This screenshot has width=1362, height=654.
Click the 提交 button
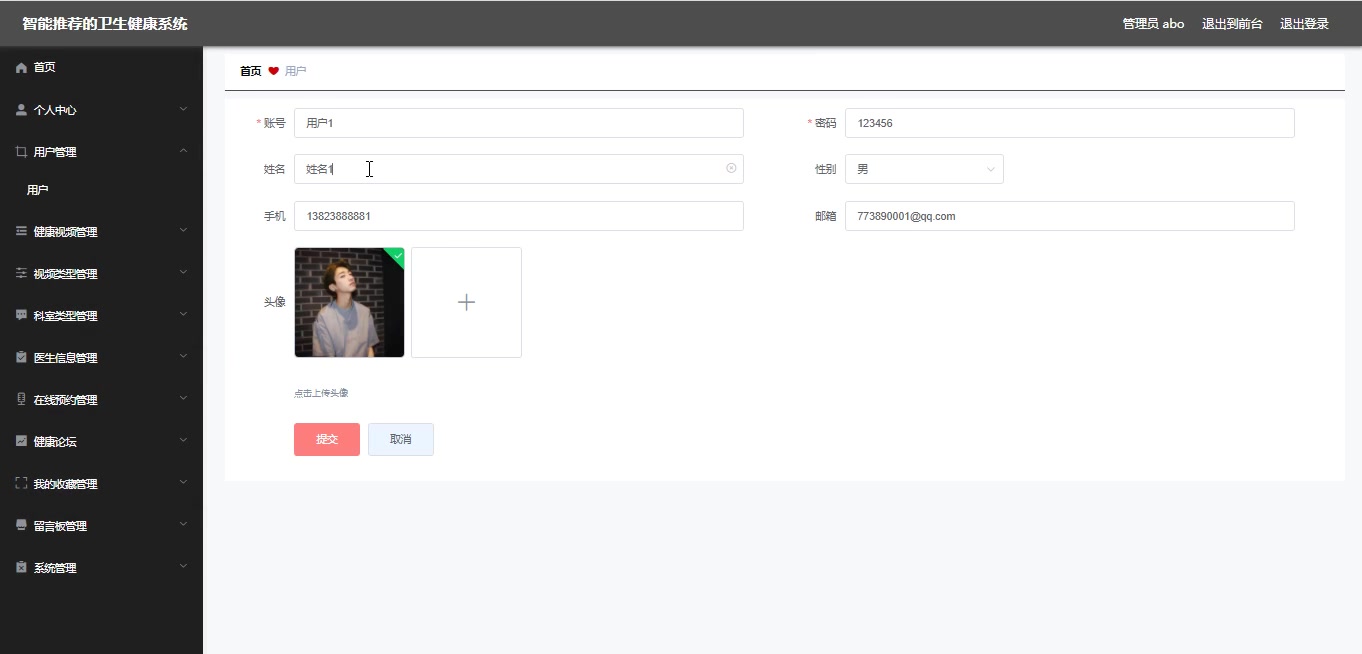pos(327,439)
